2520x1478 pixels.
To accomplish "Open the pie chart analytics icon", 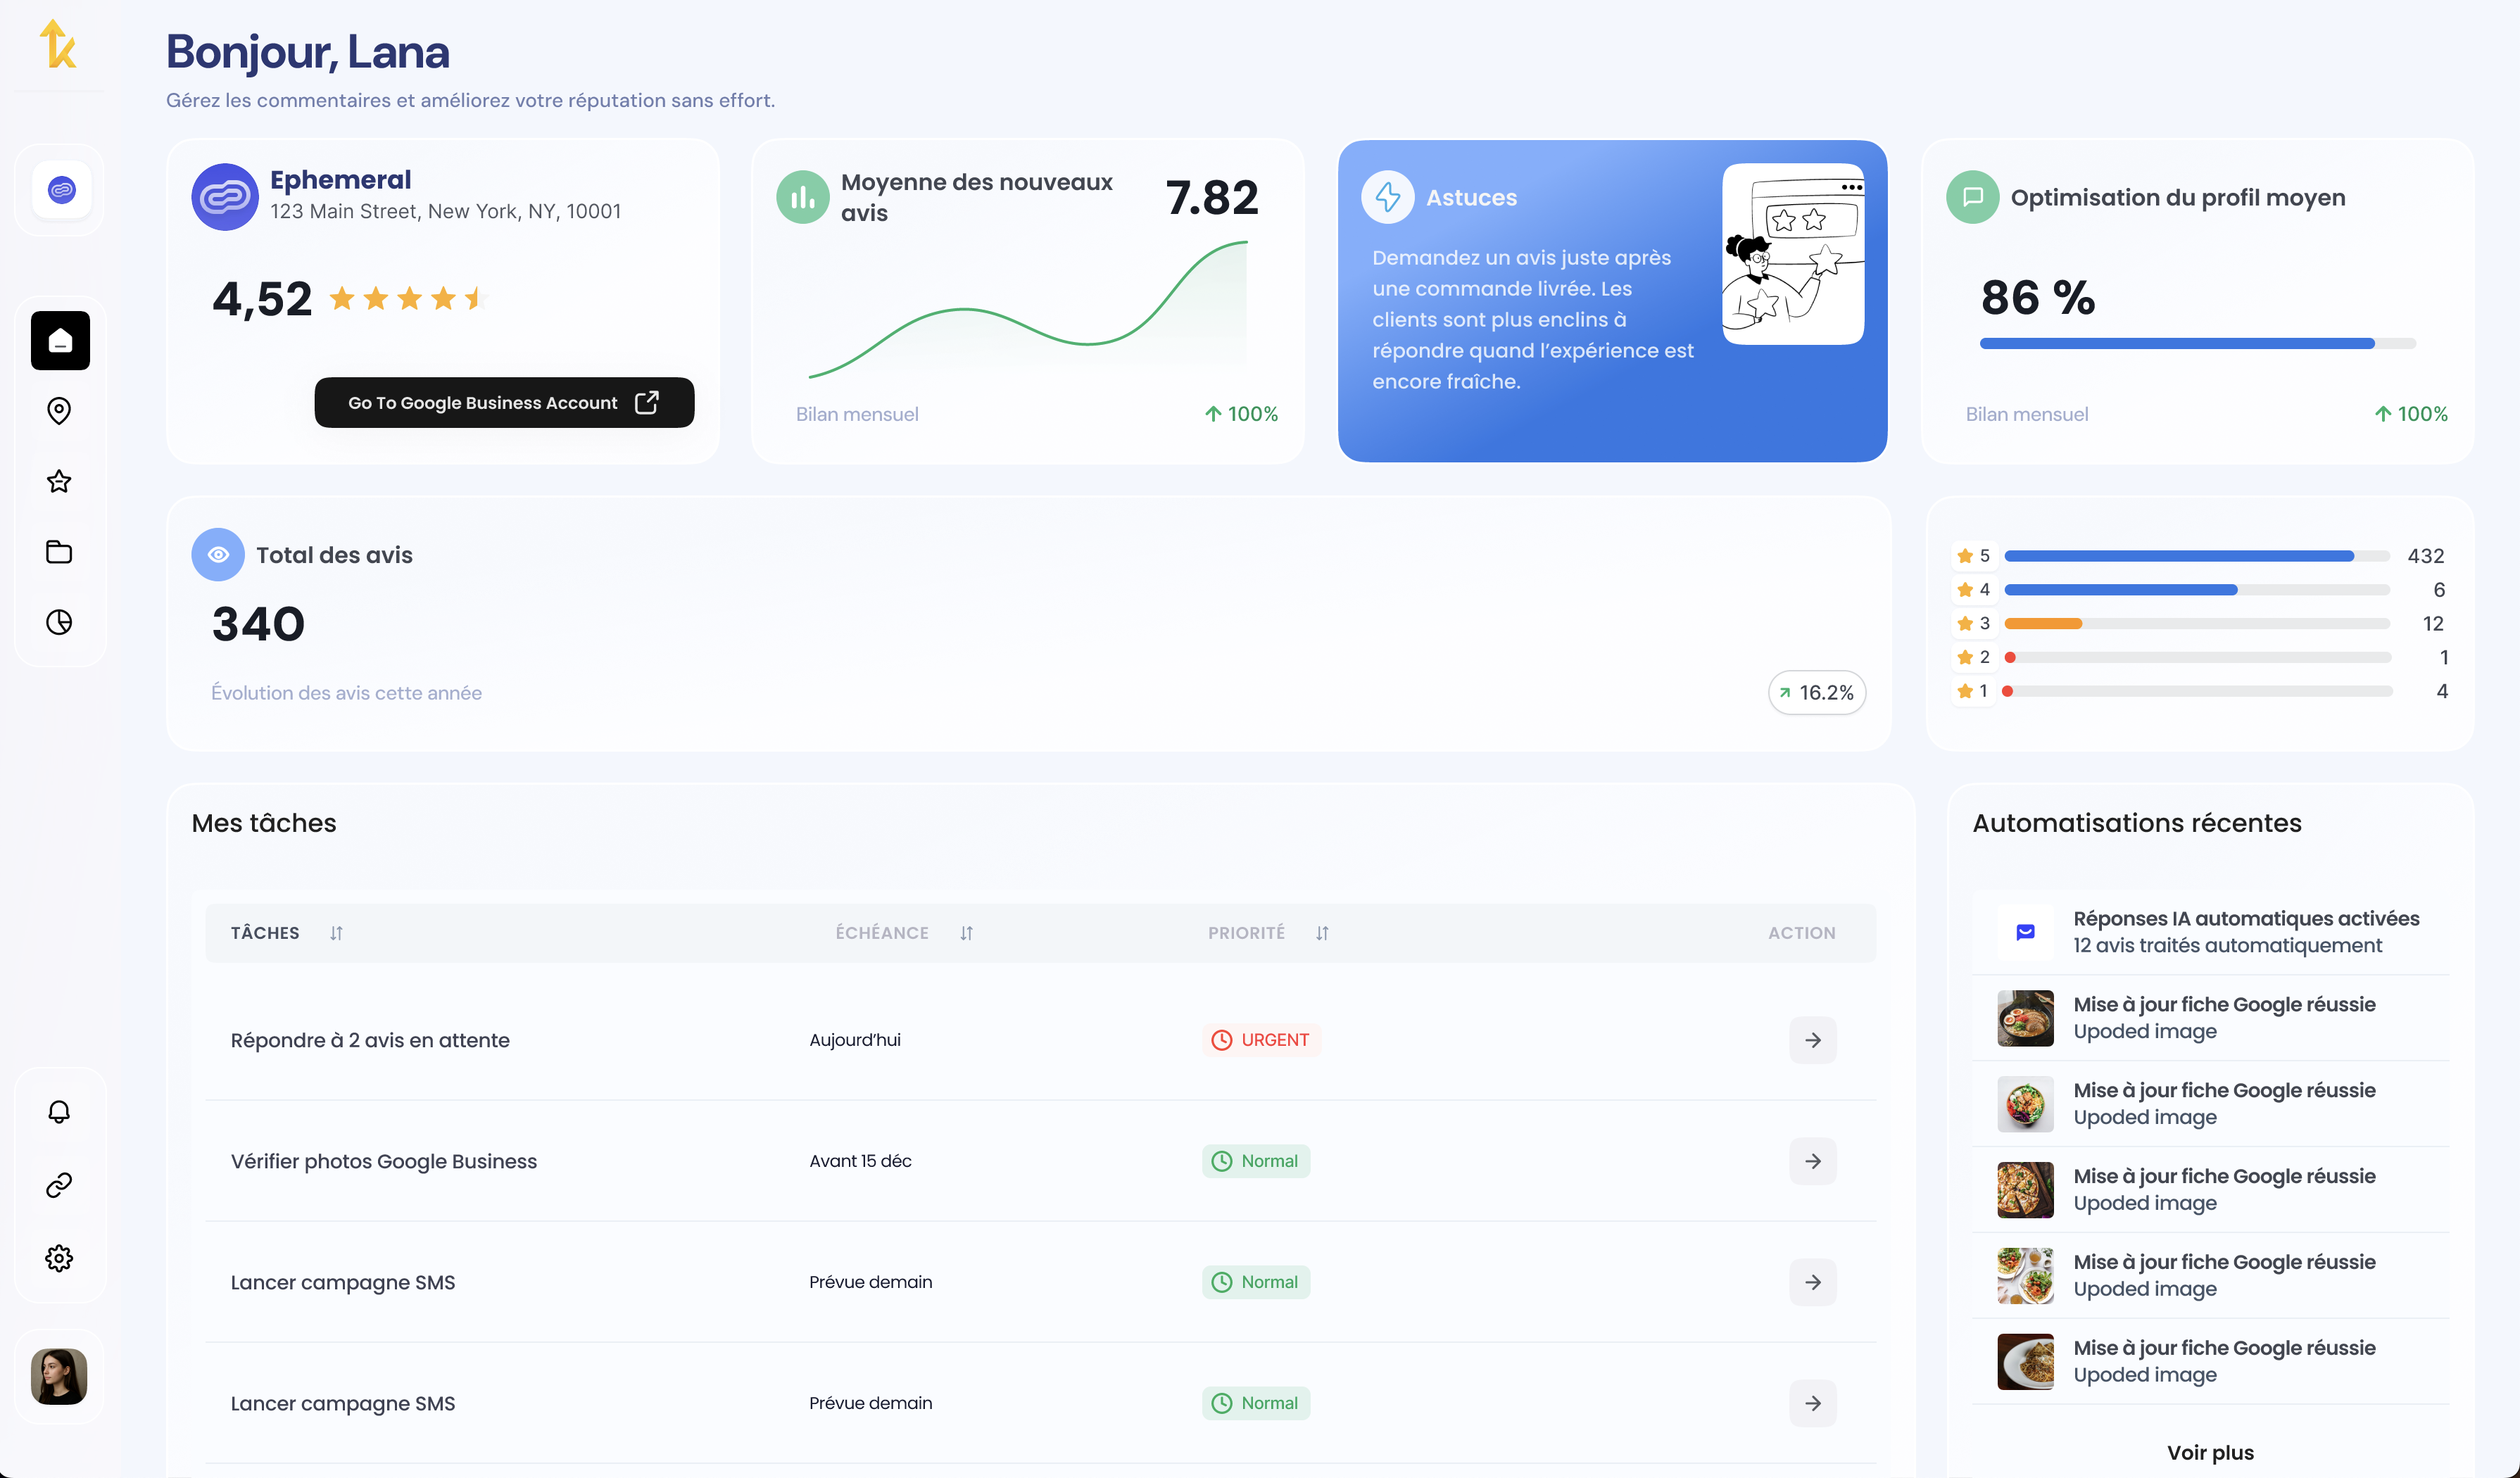I will [x=59, y=622].
